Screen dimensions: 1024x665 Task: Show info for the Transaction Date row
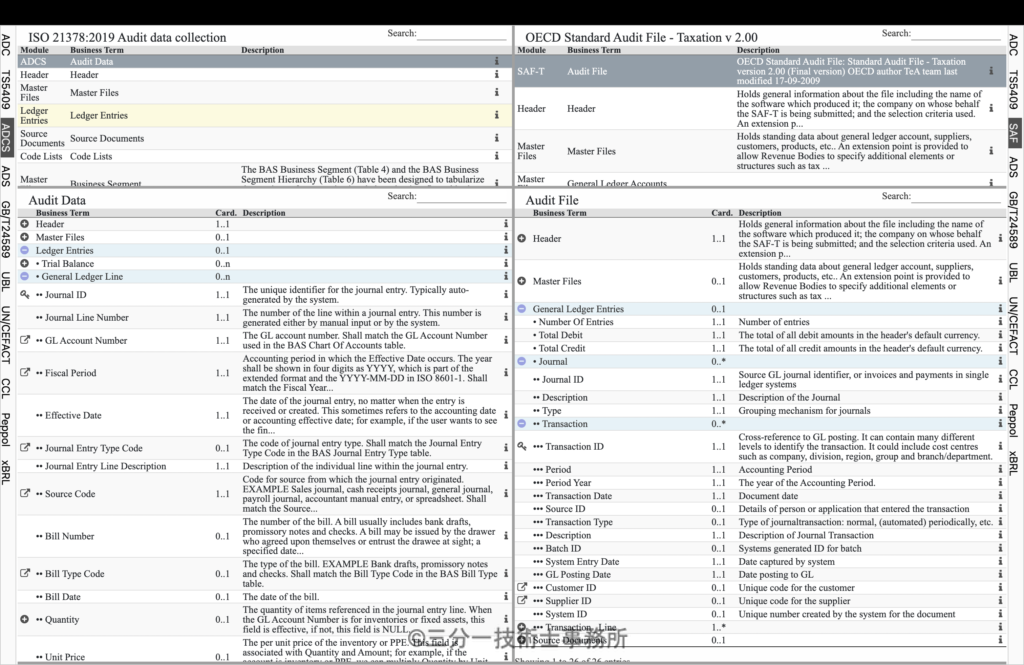pos(1000,496)
